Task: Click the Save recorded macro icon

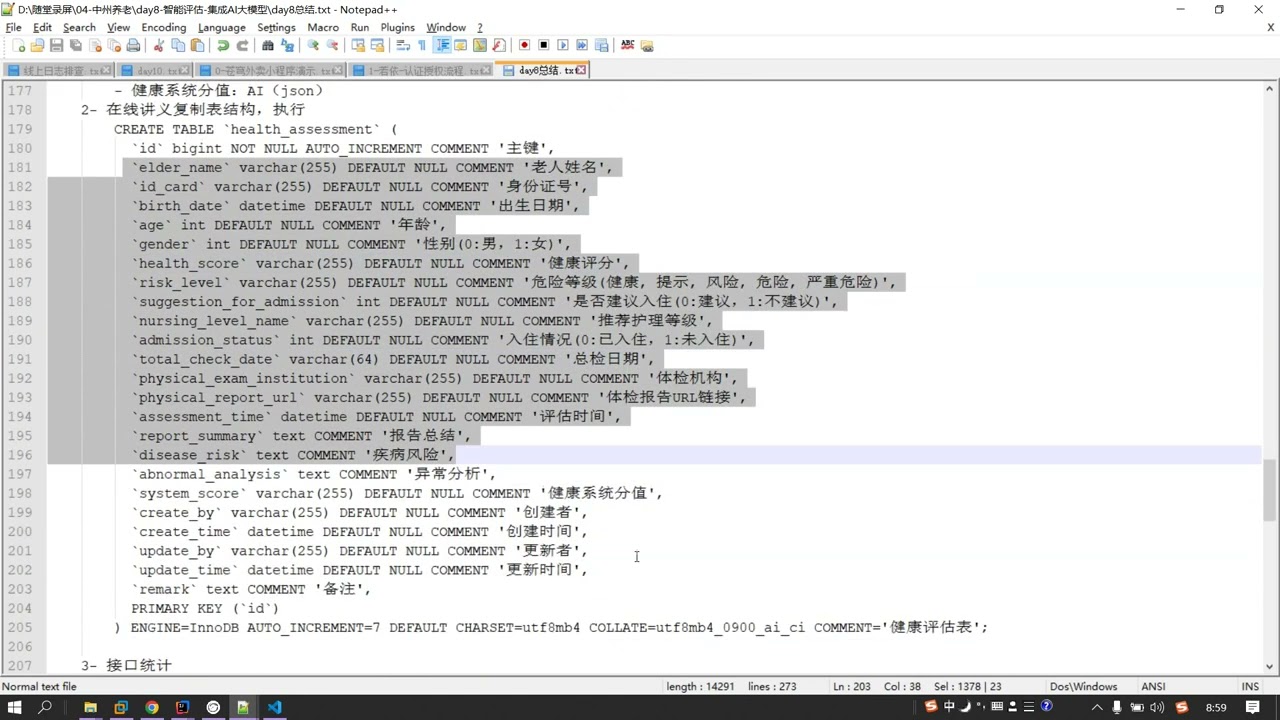Action: (602, 46)
